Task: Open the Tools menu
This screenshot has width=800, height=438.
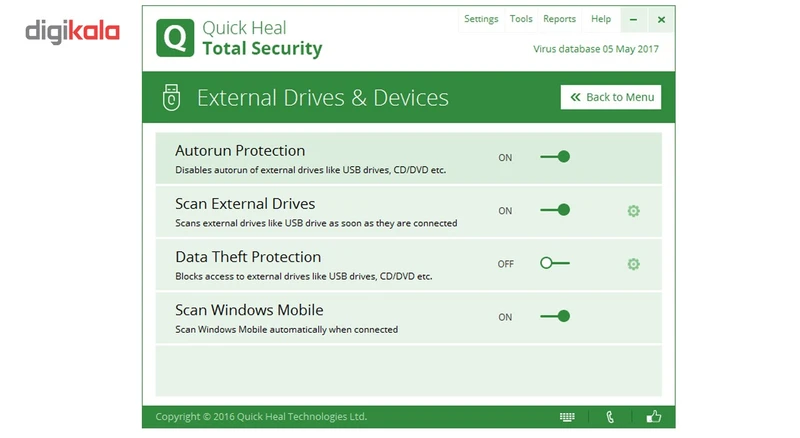Action: 521,19
